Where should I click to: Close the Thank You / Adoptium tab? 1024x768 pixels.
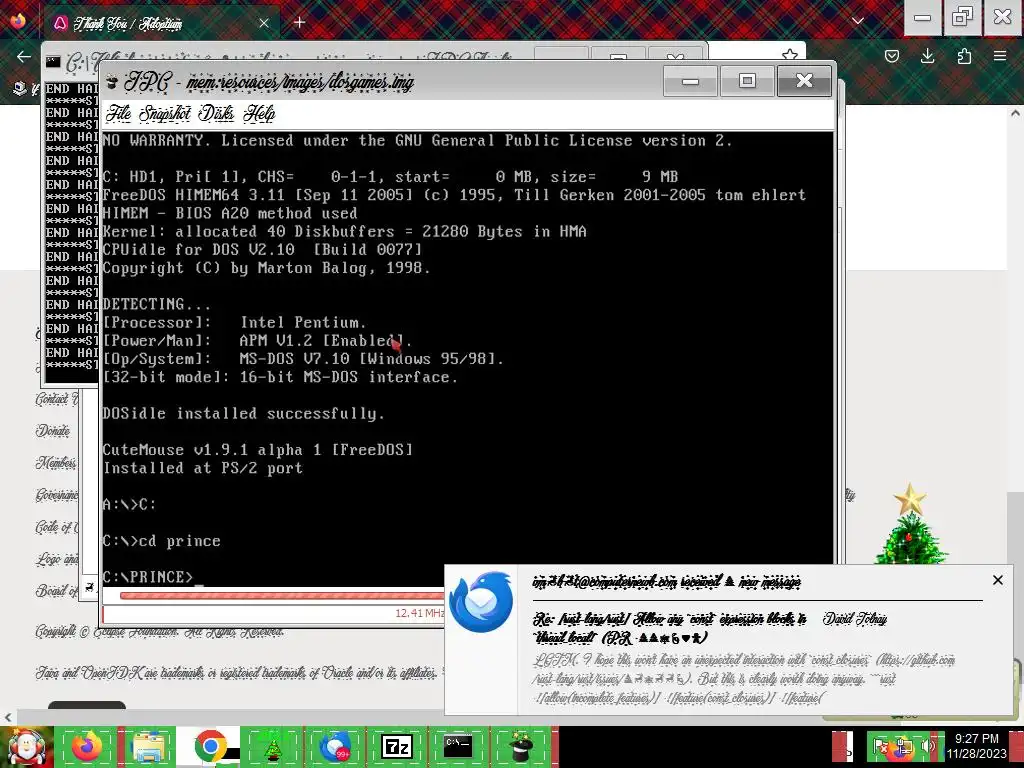point(264,23)
